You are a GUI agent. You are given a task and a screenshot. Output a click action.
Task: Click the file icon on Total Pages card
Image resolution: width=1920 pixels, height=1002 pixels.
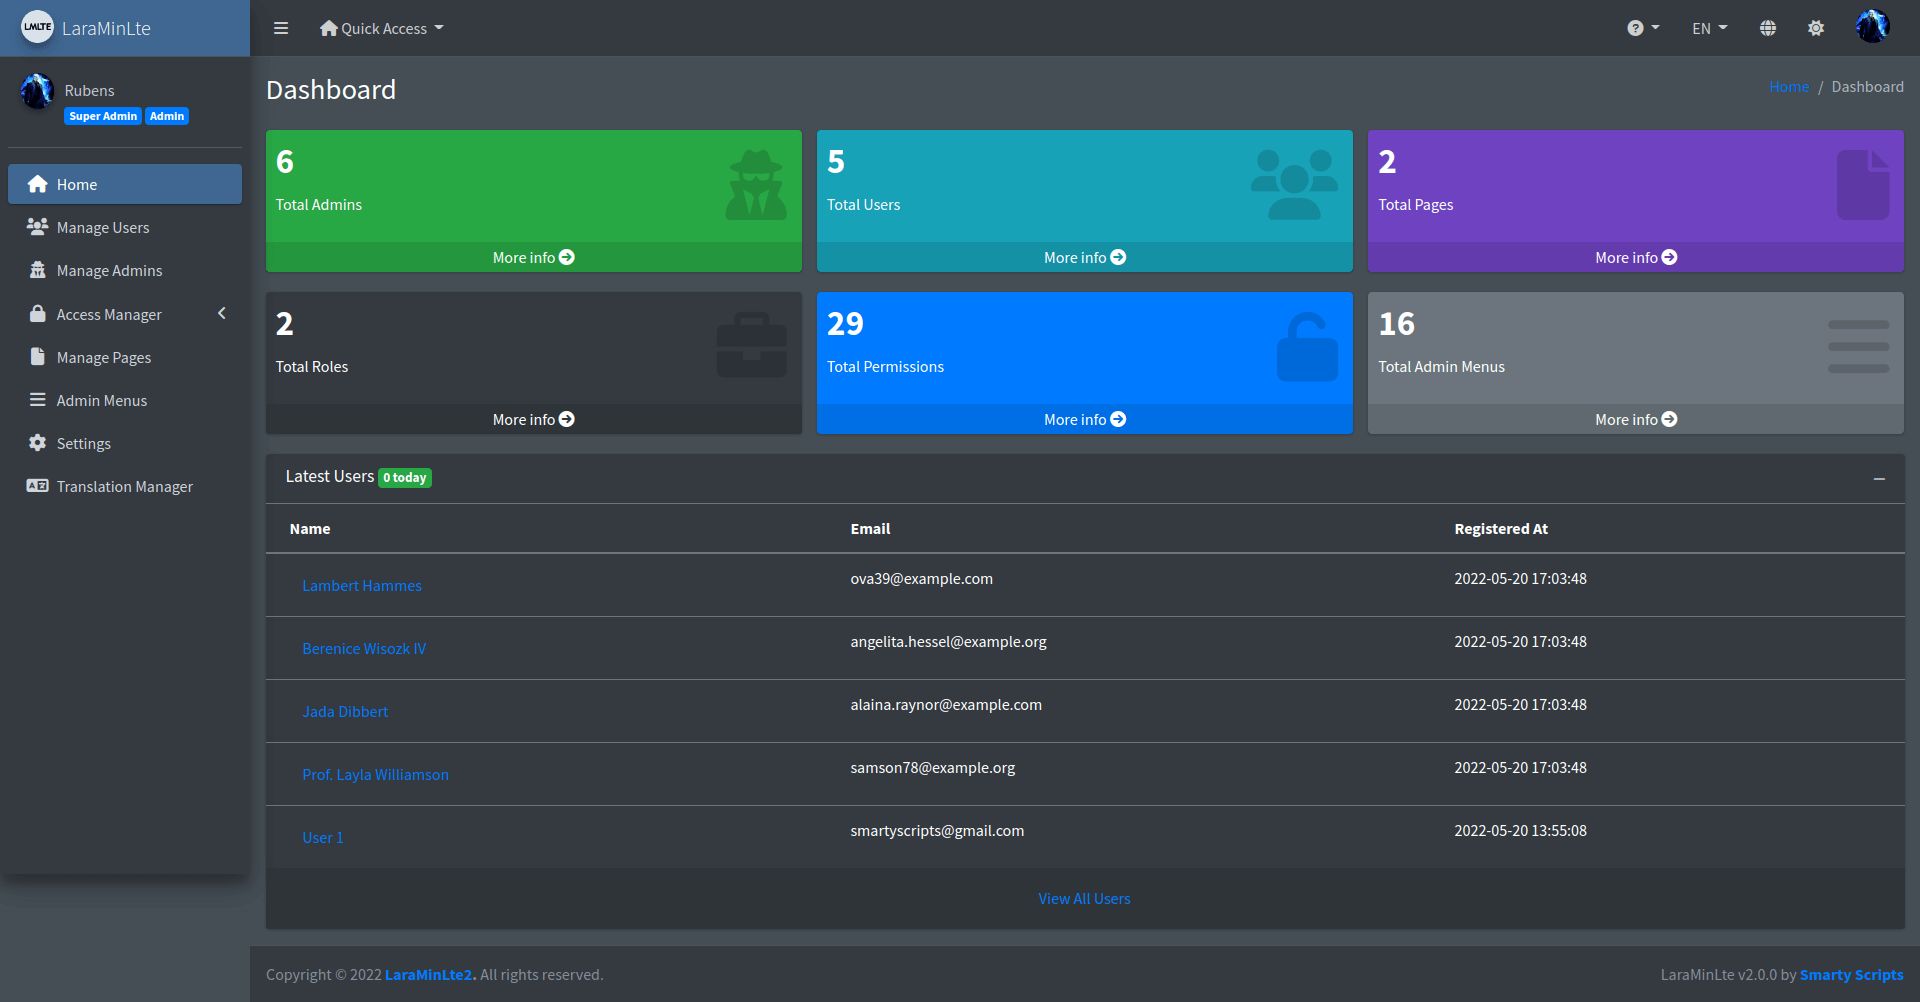point(1862,185)
